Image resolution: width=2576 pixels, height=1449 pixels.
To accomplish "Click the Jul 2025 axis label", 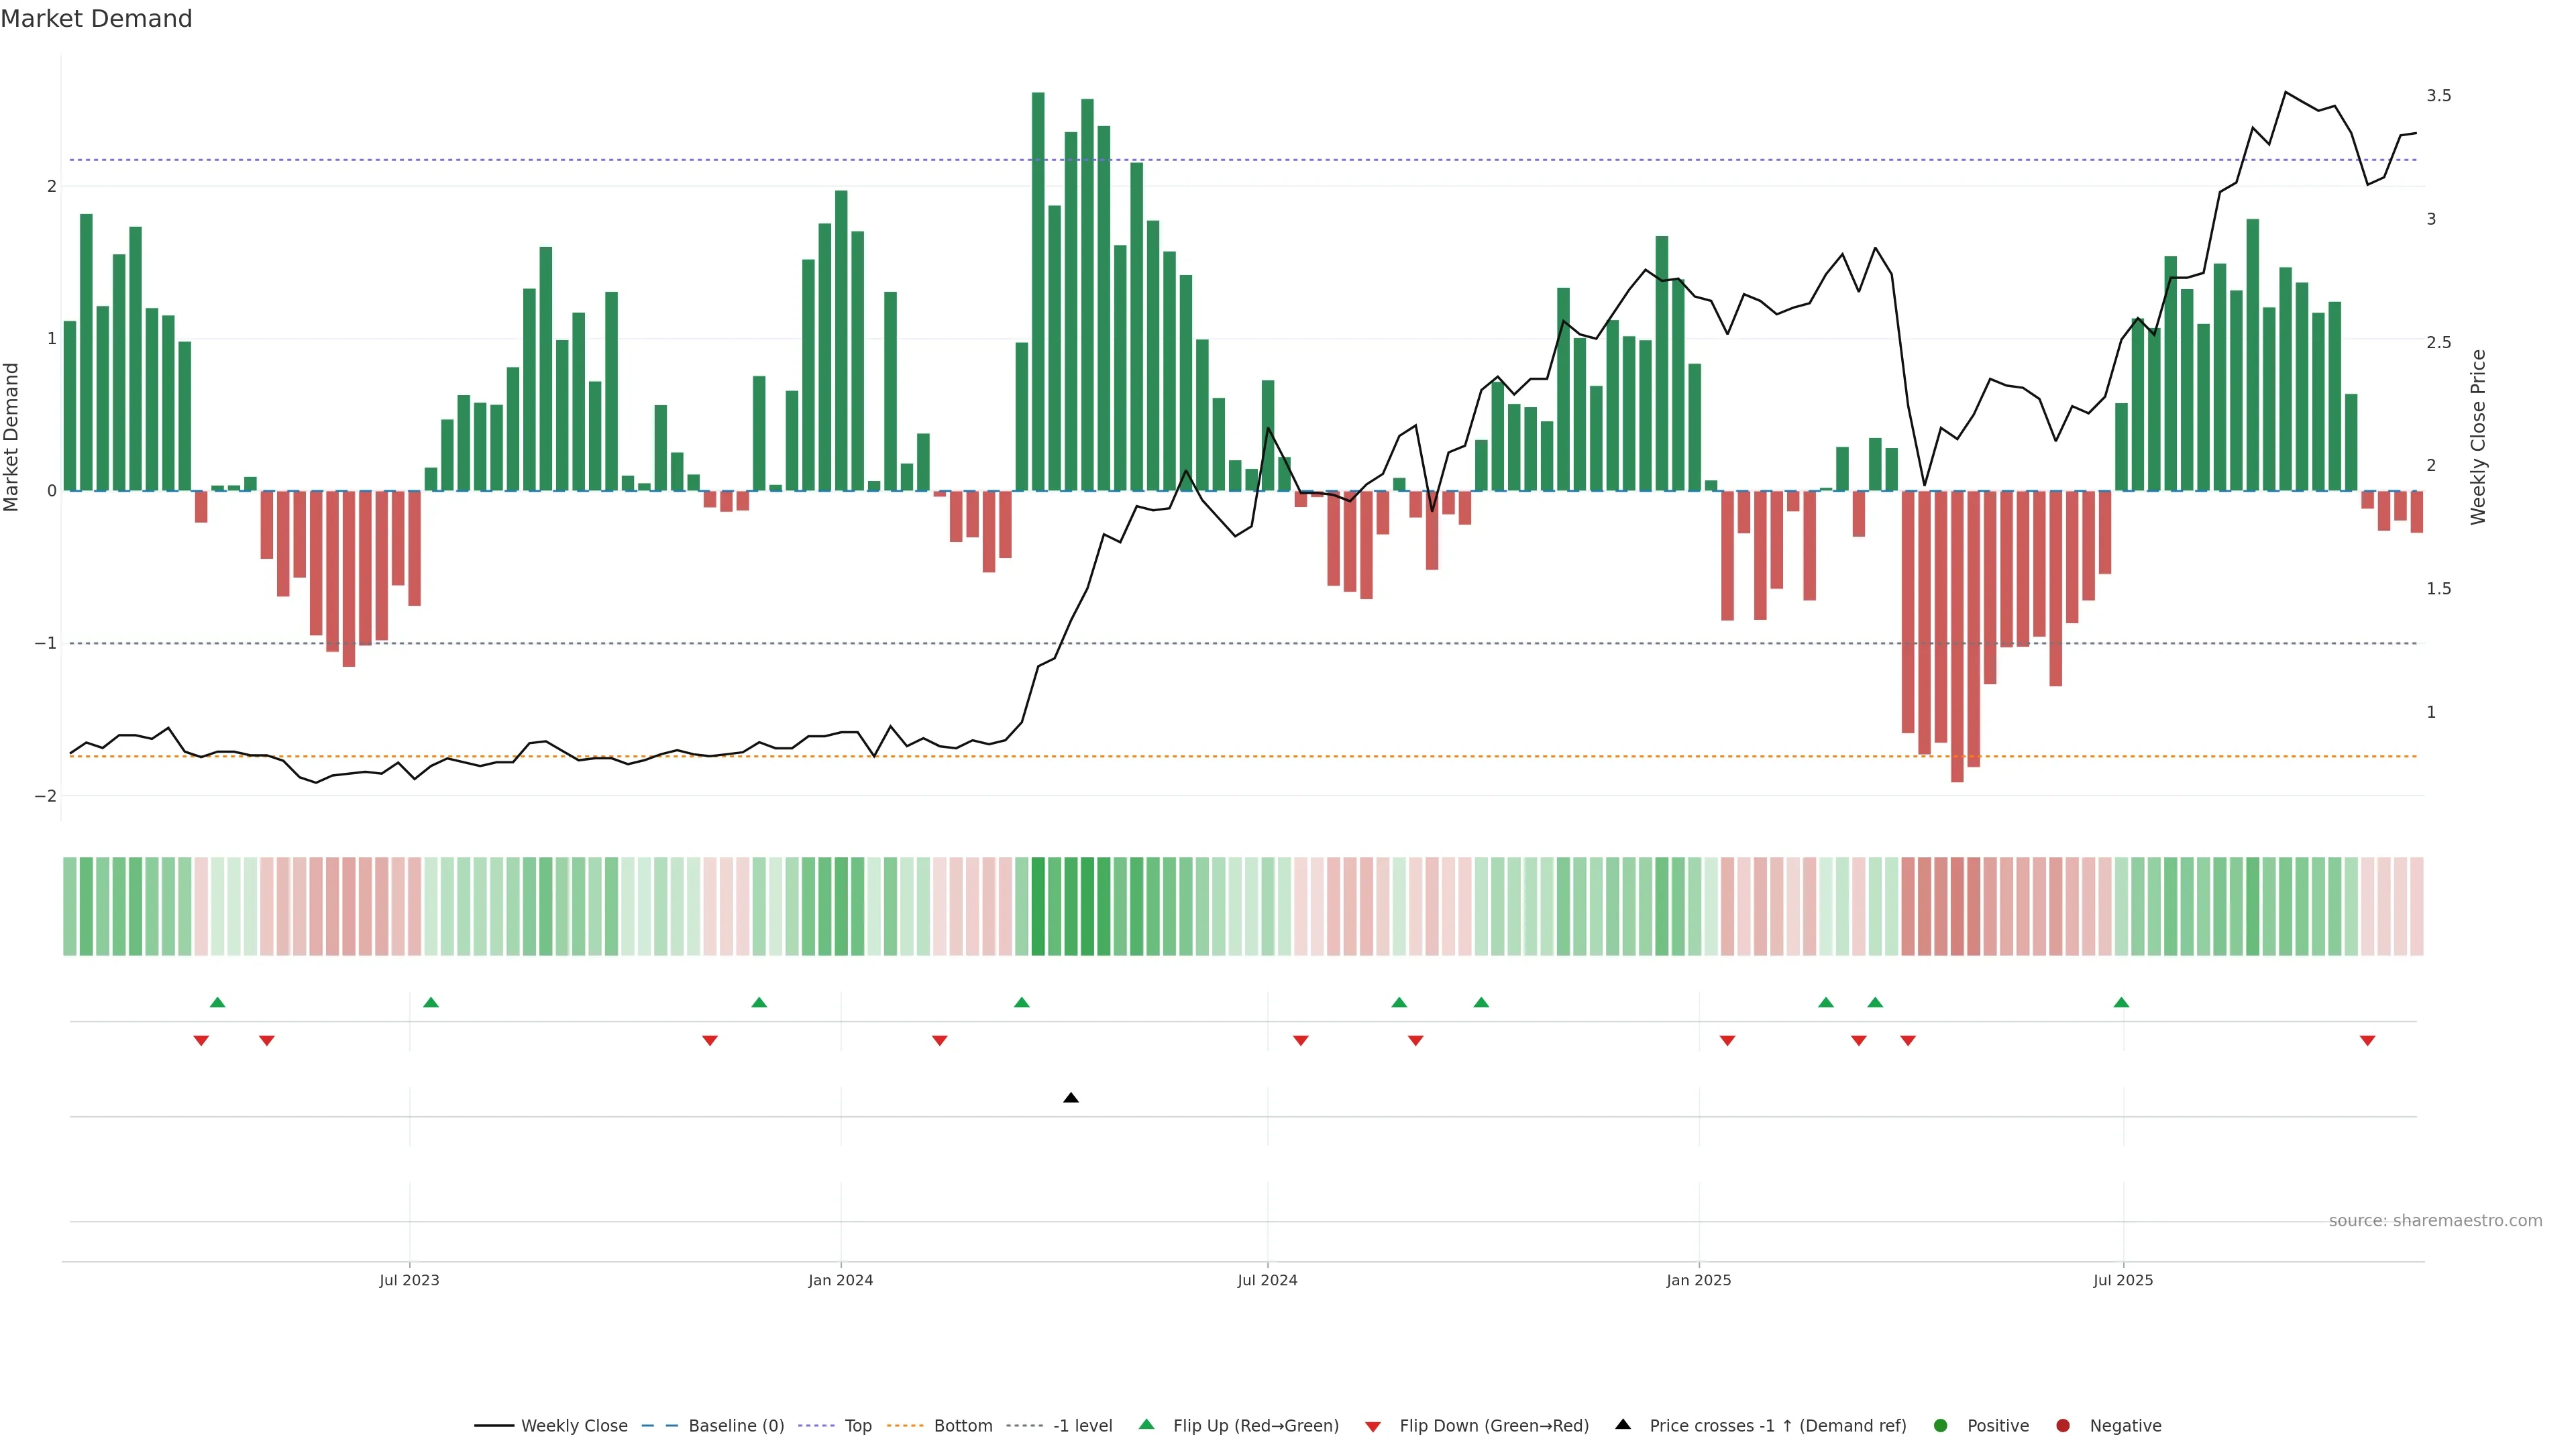I will pyautogui.click(x=2123, y=1280).
